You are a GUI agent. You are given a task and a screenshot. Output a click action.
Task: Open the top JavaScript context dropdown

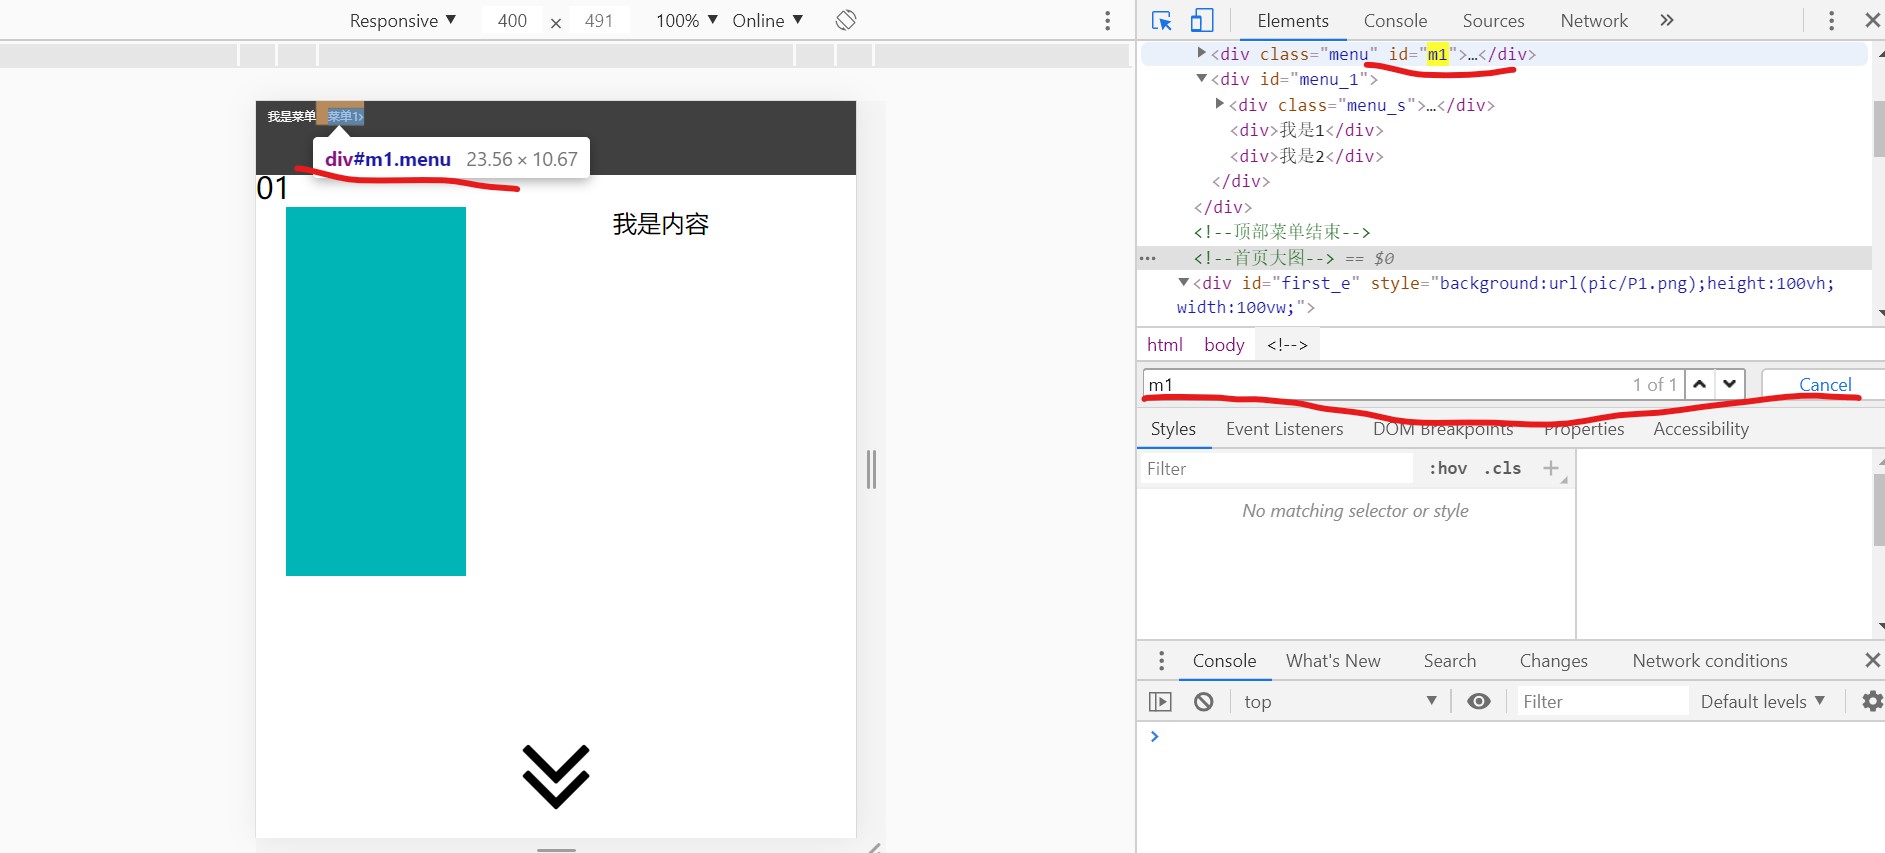(x=1340, y=702)
